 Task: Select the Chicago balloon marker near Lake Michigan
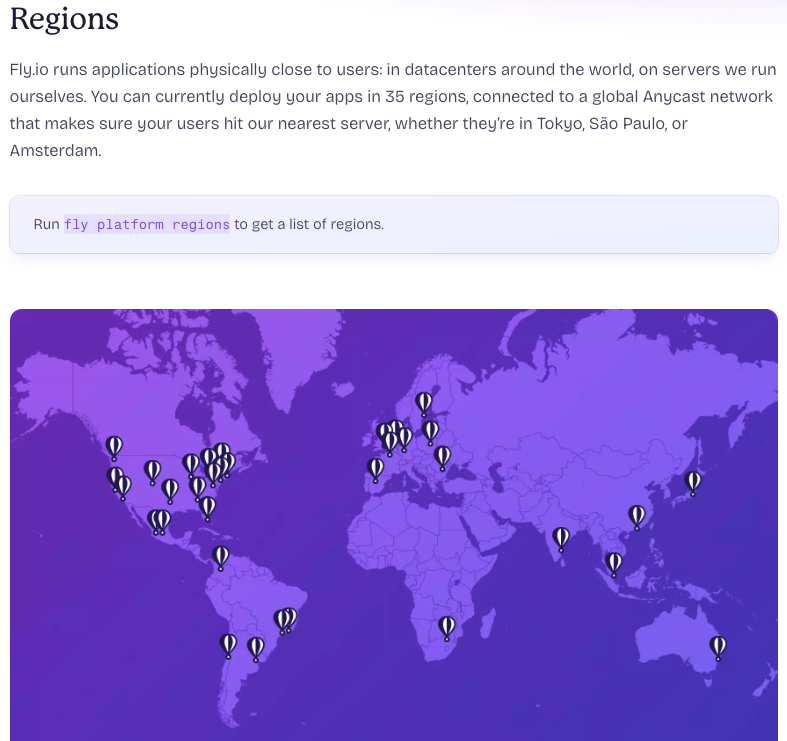[x=191, y=465]
